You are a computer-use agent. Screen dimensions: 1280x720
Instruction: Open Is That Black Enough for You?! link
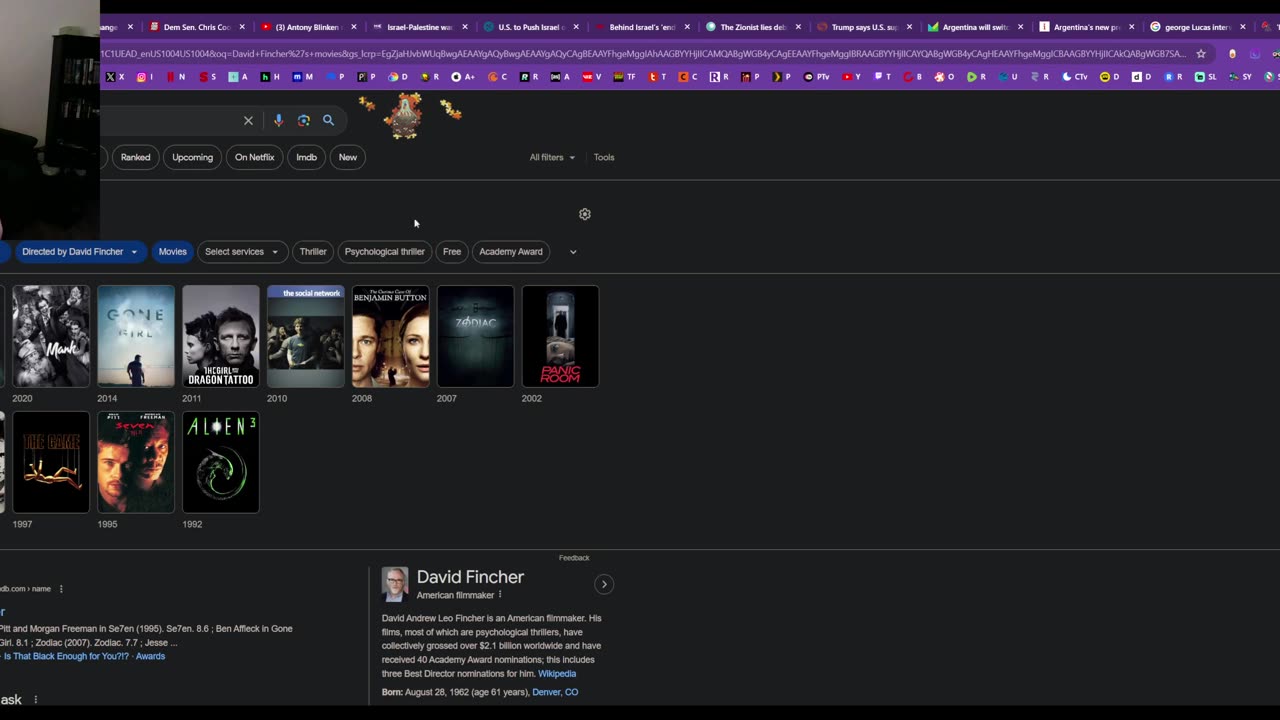[66, 657]
